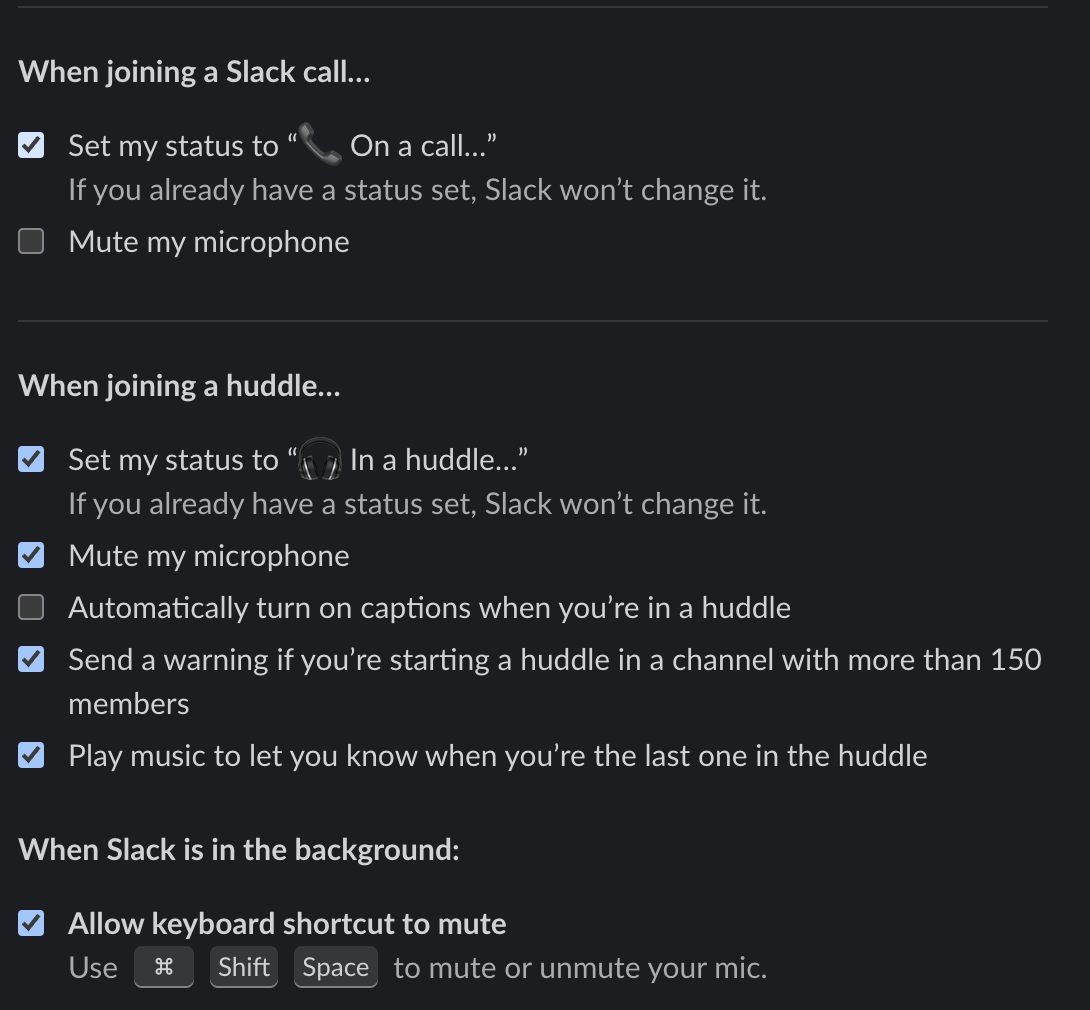Click the status-won't-change explanatory text
Viewport: 1090px width, 1010px height.
click(x=416, y=189)
